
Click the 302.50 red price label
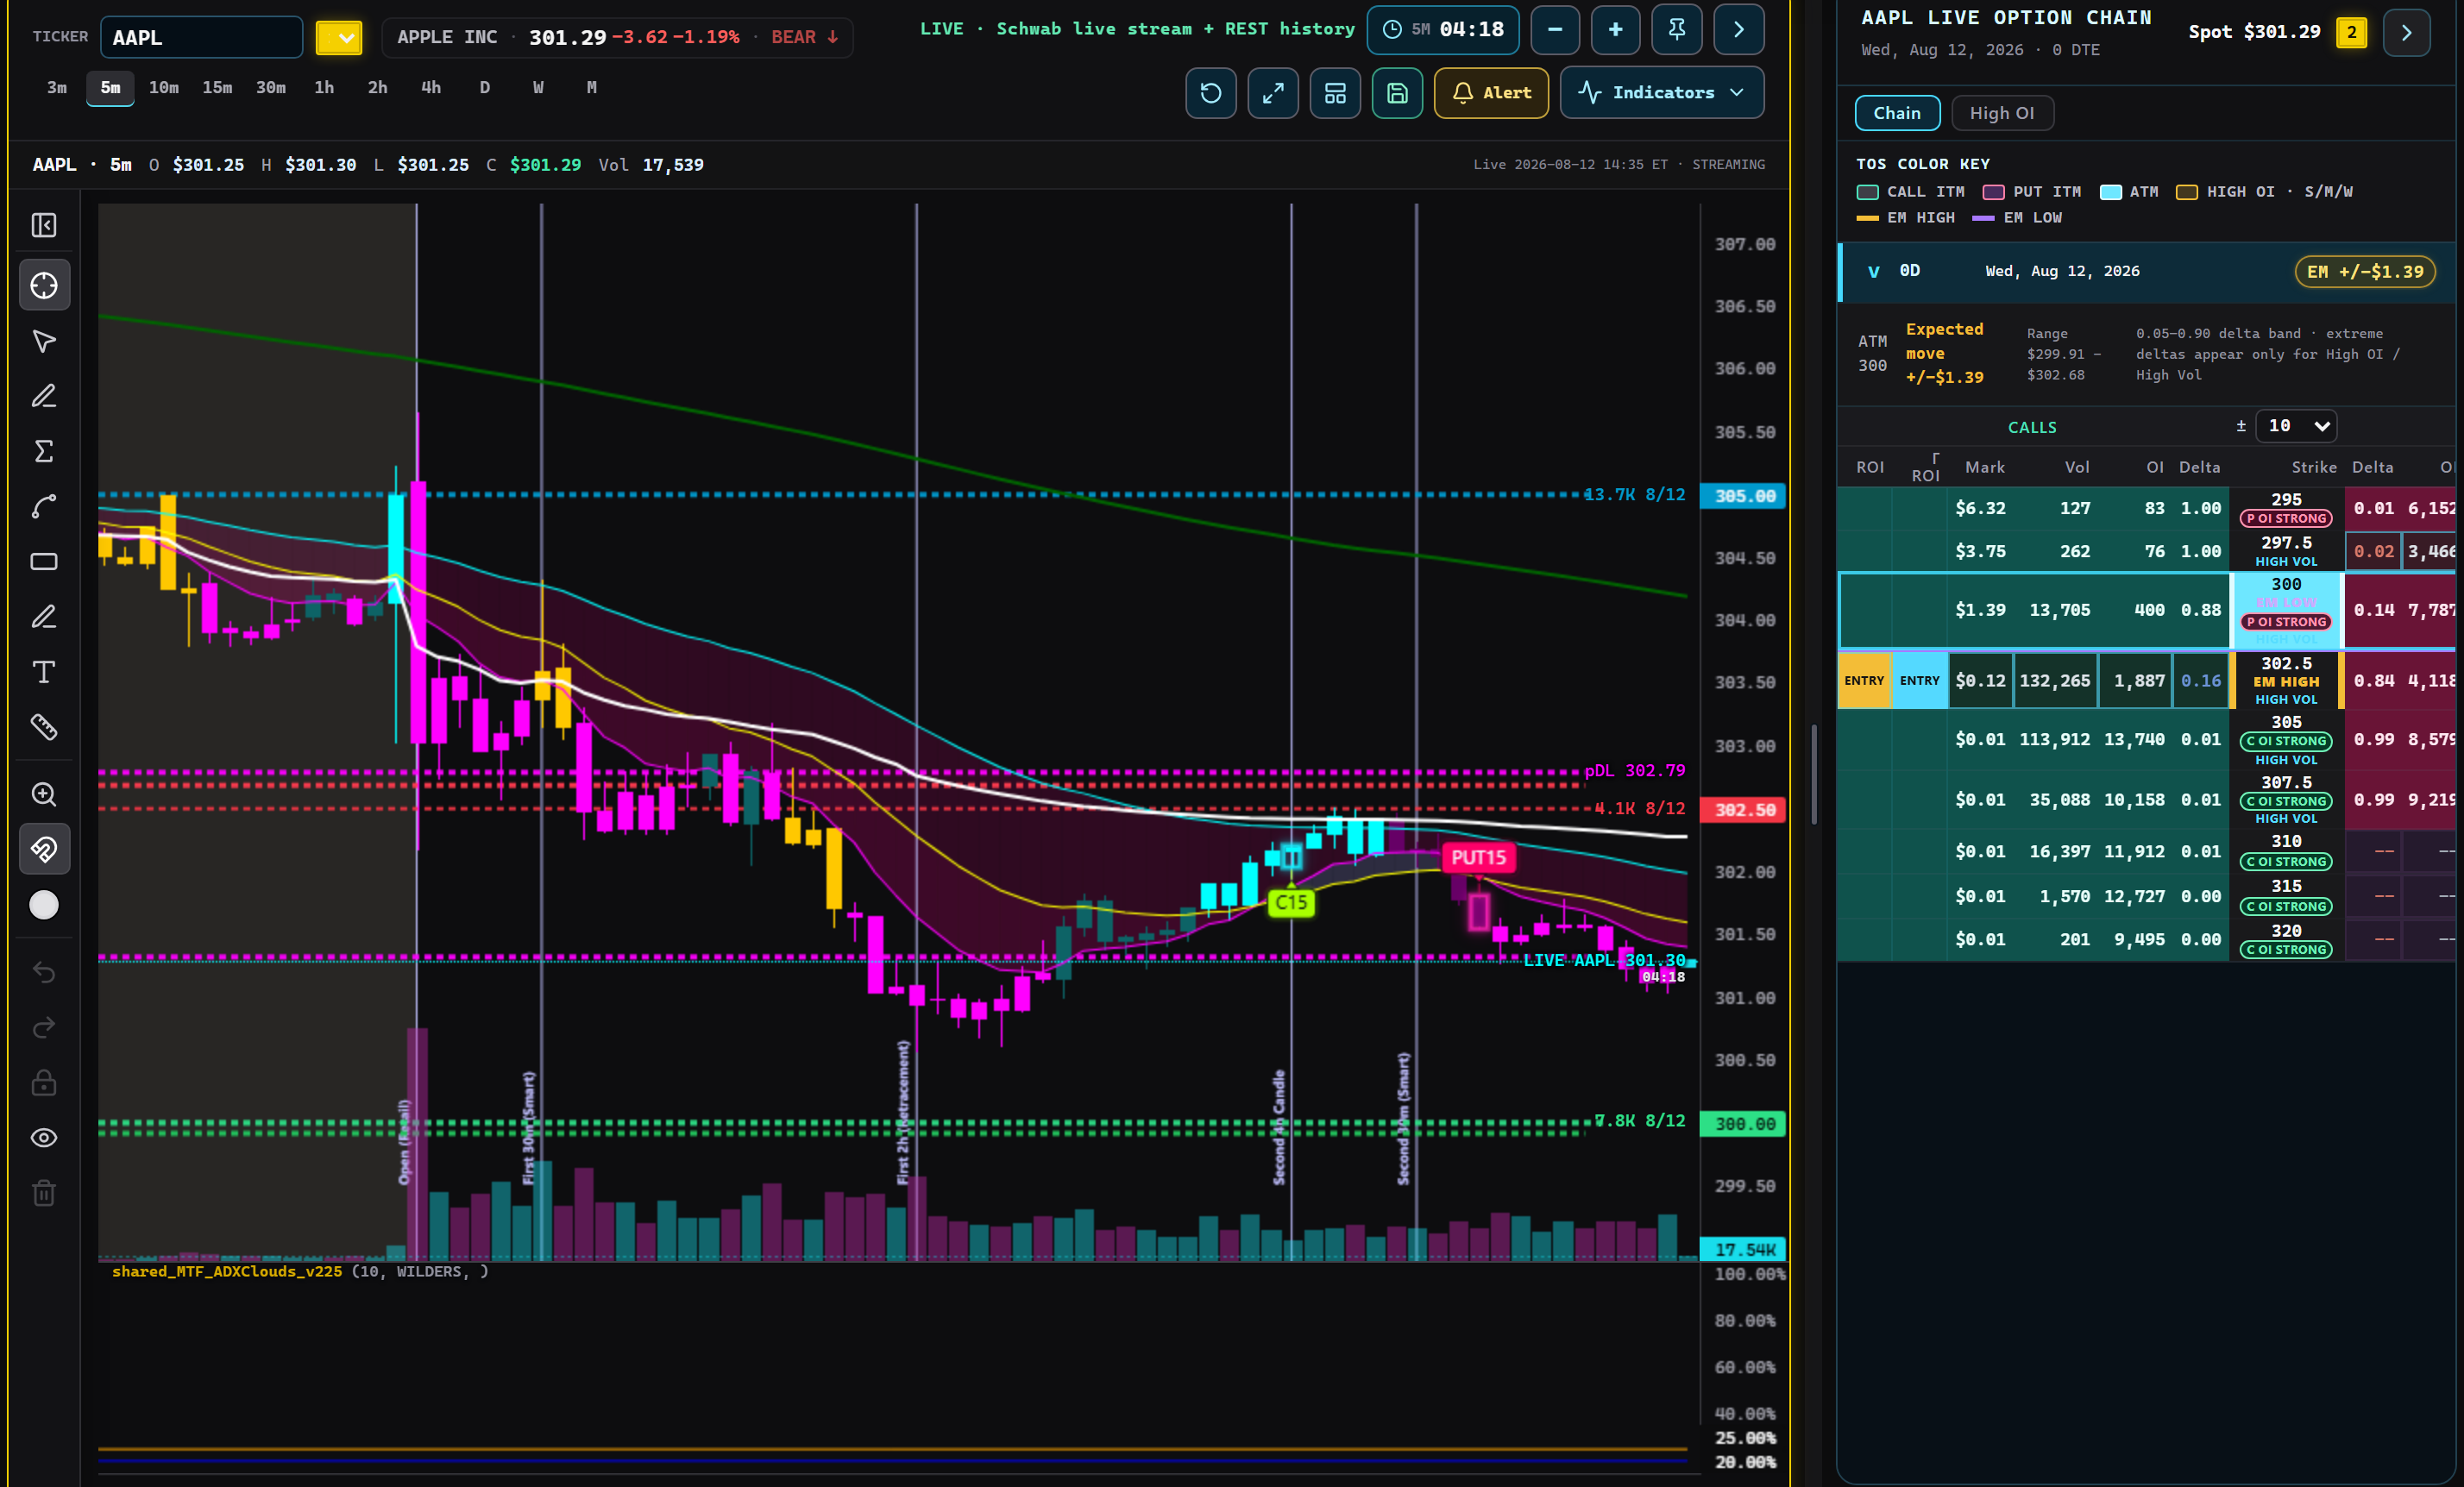click(x=1744, y=810)
